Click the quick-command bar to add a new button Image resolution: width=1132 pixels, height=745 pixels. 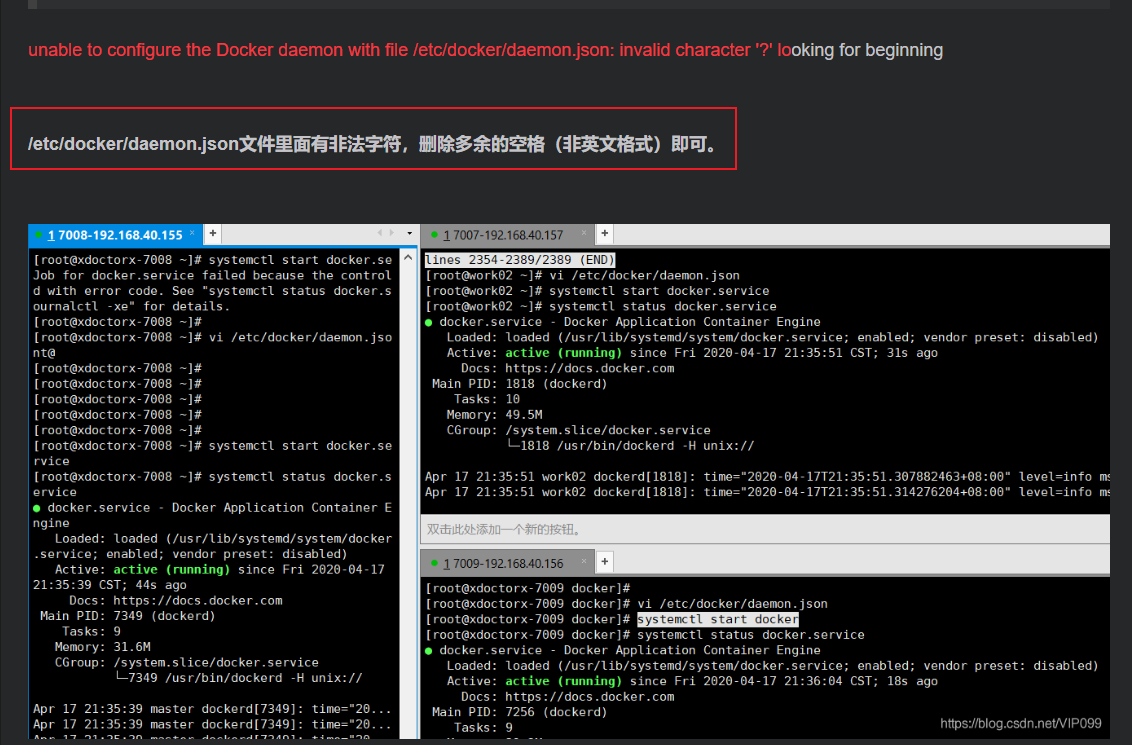[x=765, y=529]
